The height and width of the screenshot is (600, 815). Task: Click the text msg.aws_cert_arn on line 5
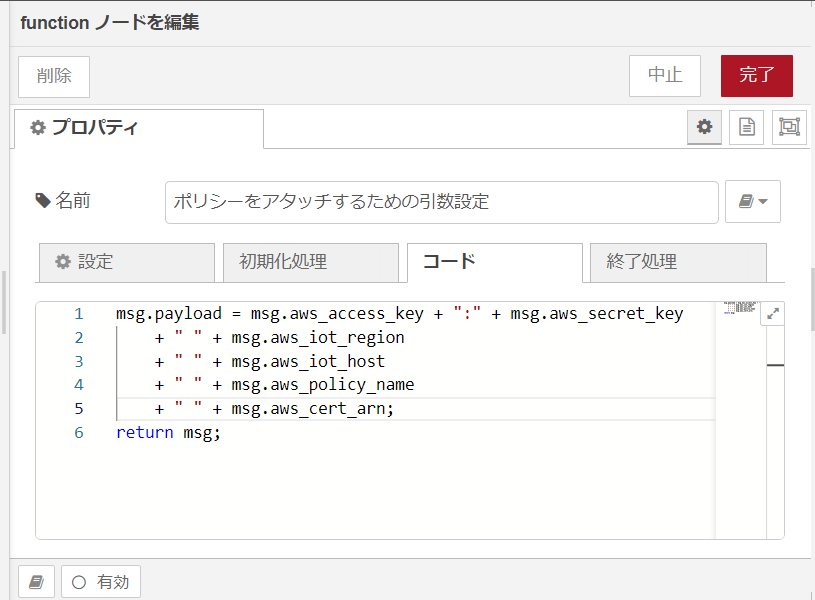308,409
